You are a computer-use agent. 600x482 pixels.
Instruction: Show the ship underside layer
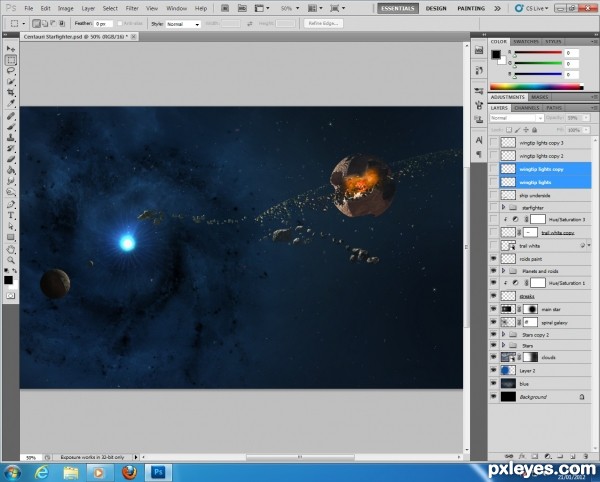coord(494,195)
